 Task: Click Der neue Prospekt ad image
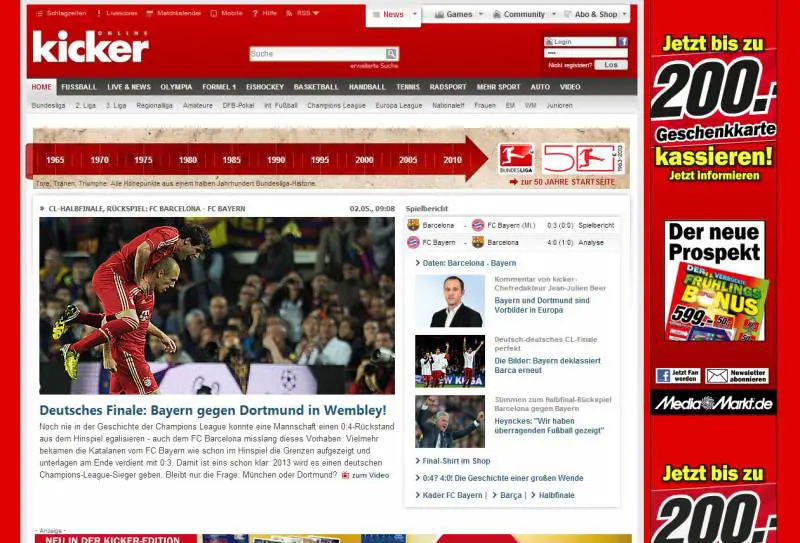click(x=715, y=281)
